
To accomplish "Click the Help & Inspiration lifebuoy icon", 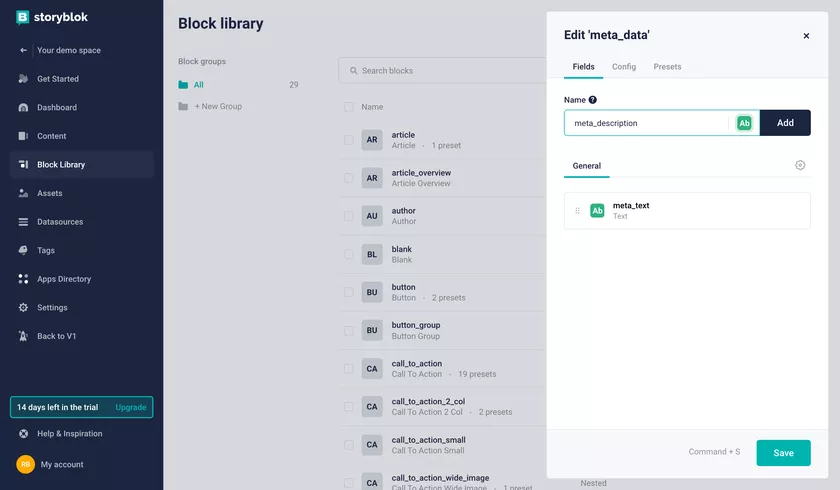I will [24, 434].
